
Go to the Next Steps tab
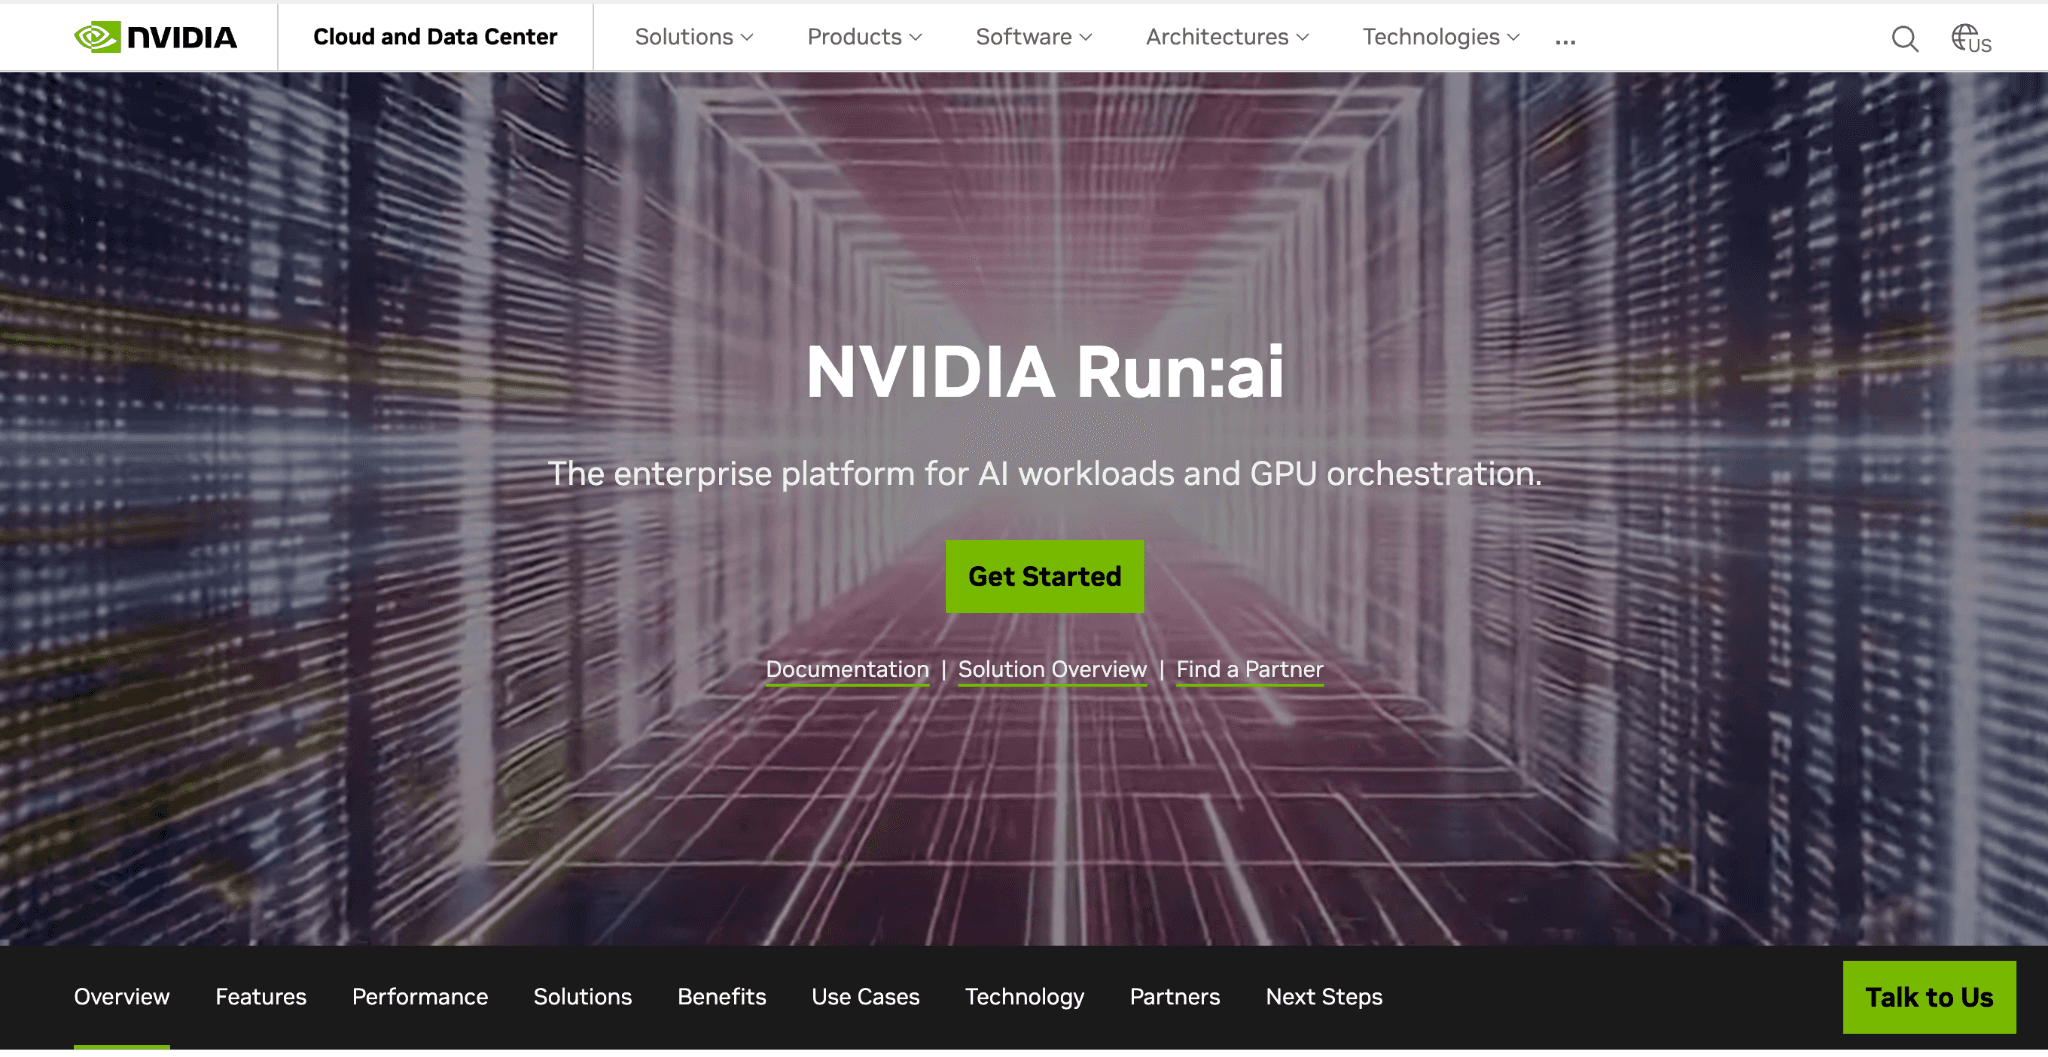click(1324, 997)
